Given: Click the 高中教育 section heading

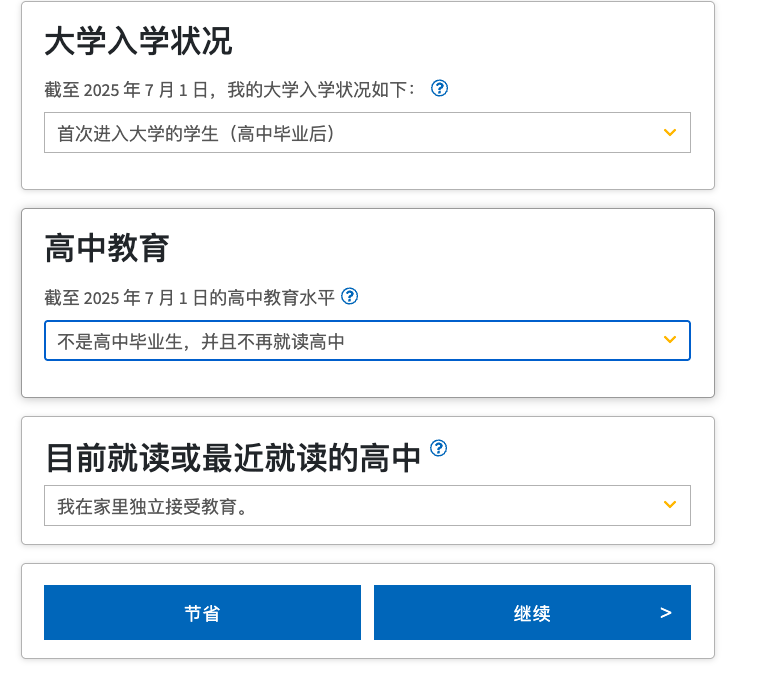Looking at the screenshot, I should pyautogui.click(x=107, y=248).
